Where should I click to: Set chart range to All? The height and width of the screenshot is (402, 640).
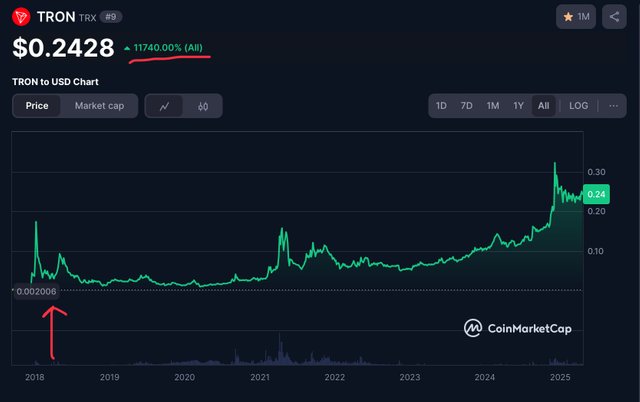tap(543, 106)
